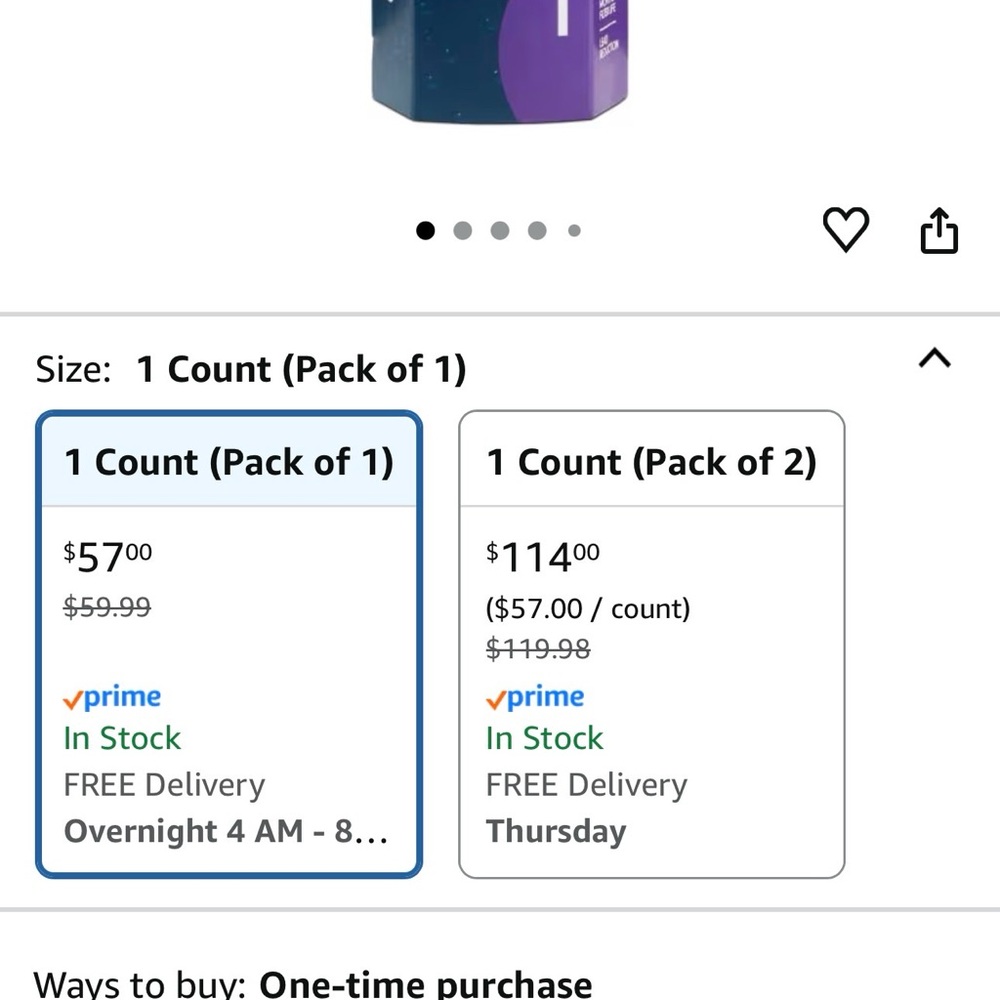Select the 1 Count (Pack of 2) option
The width and height of the screenshot is (1000, 1000).
click(x=651, y=644)
